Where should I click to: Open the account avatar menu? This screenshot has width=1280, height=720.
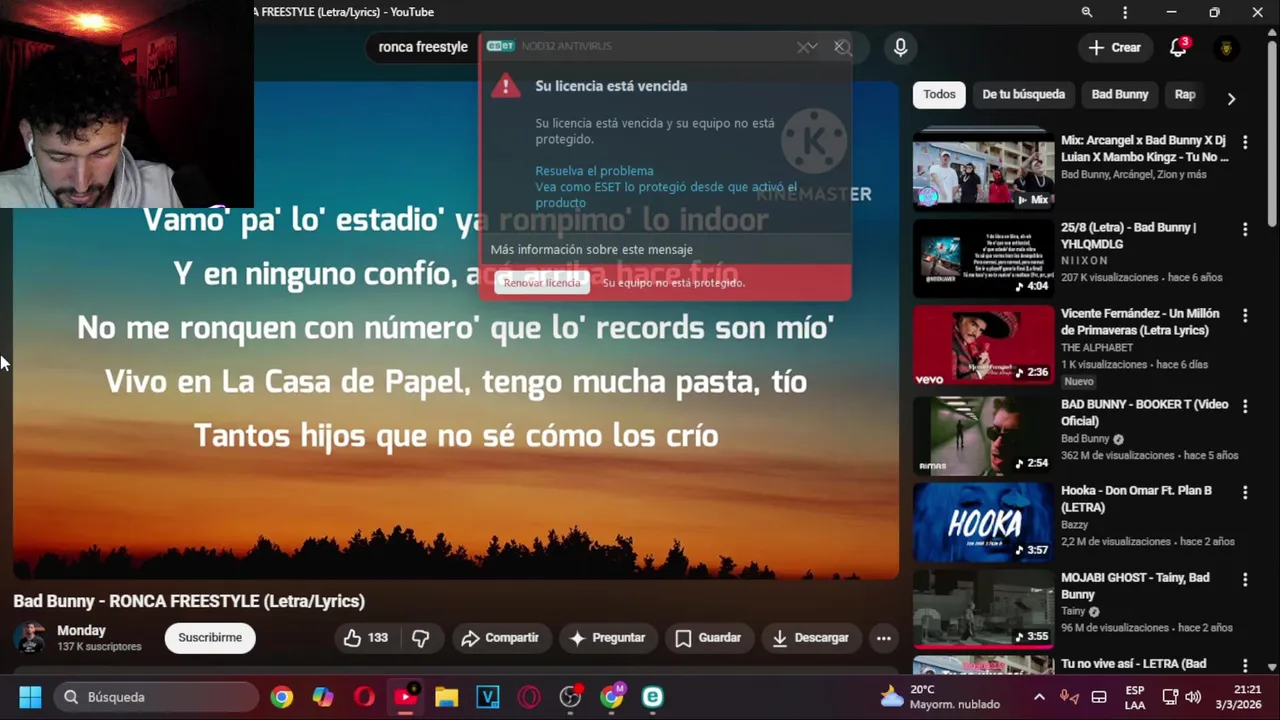coord(1226,47)
